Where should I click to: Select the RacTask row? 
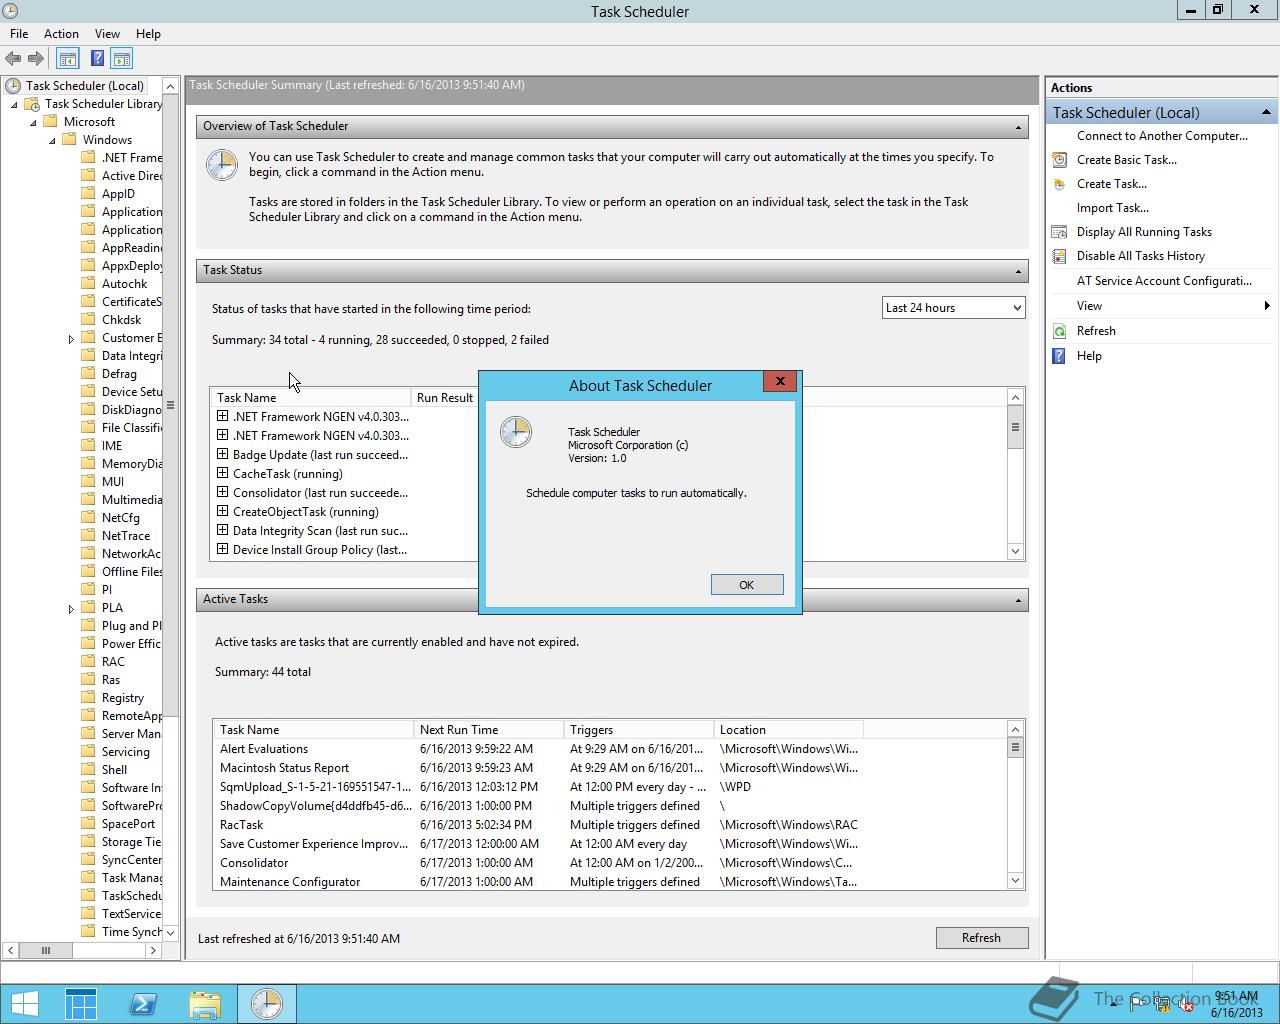pyautogui.click(x=609, y=825)
